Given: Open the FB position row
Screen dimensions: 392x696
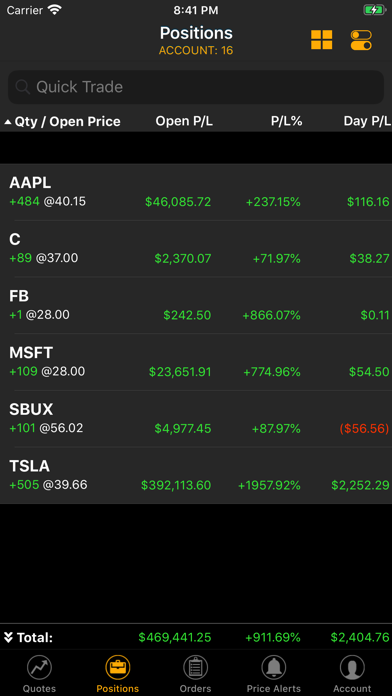Looking at the screenshot, I should click(196, 305).
